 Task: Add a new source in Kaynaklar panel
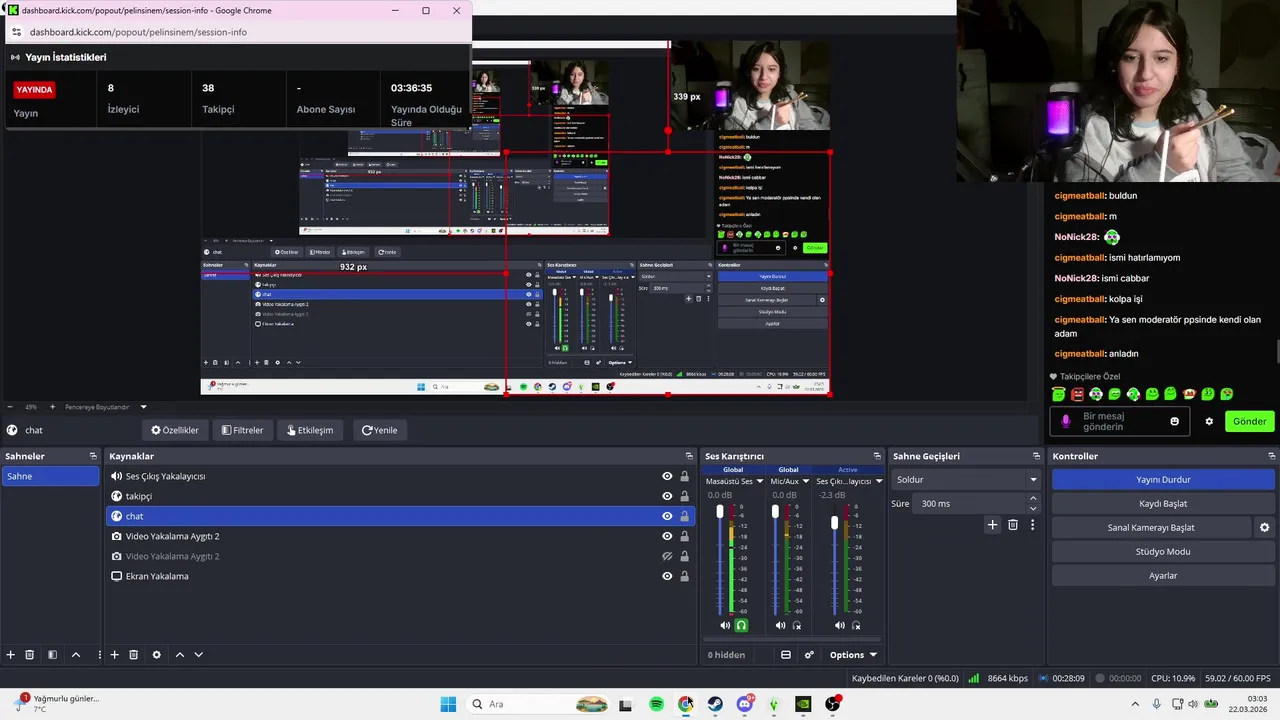pos(114,655)
